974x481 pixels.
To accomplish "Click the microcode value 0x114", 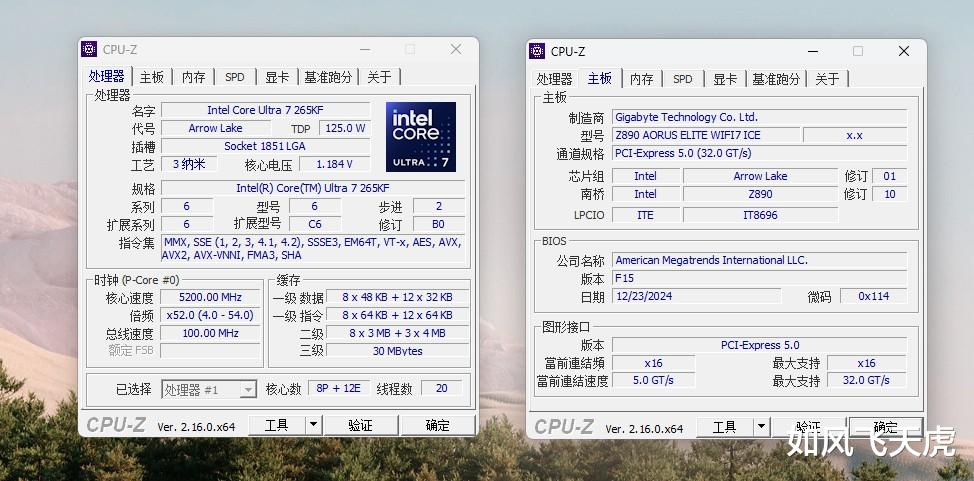I will pyautogui.click(x=873, y=296).
